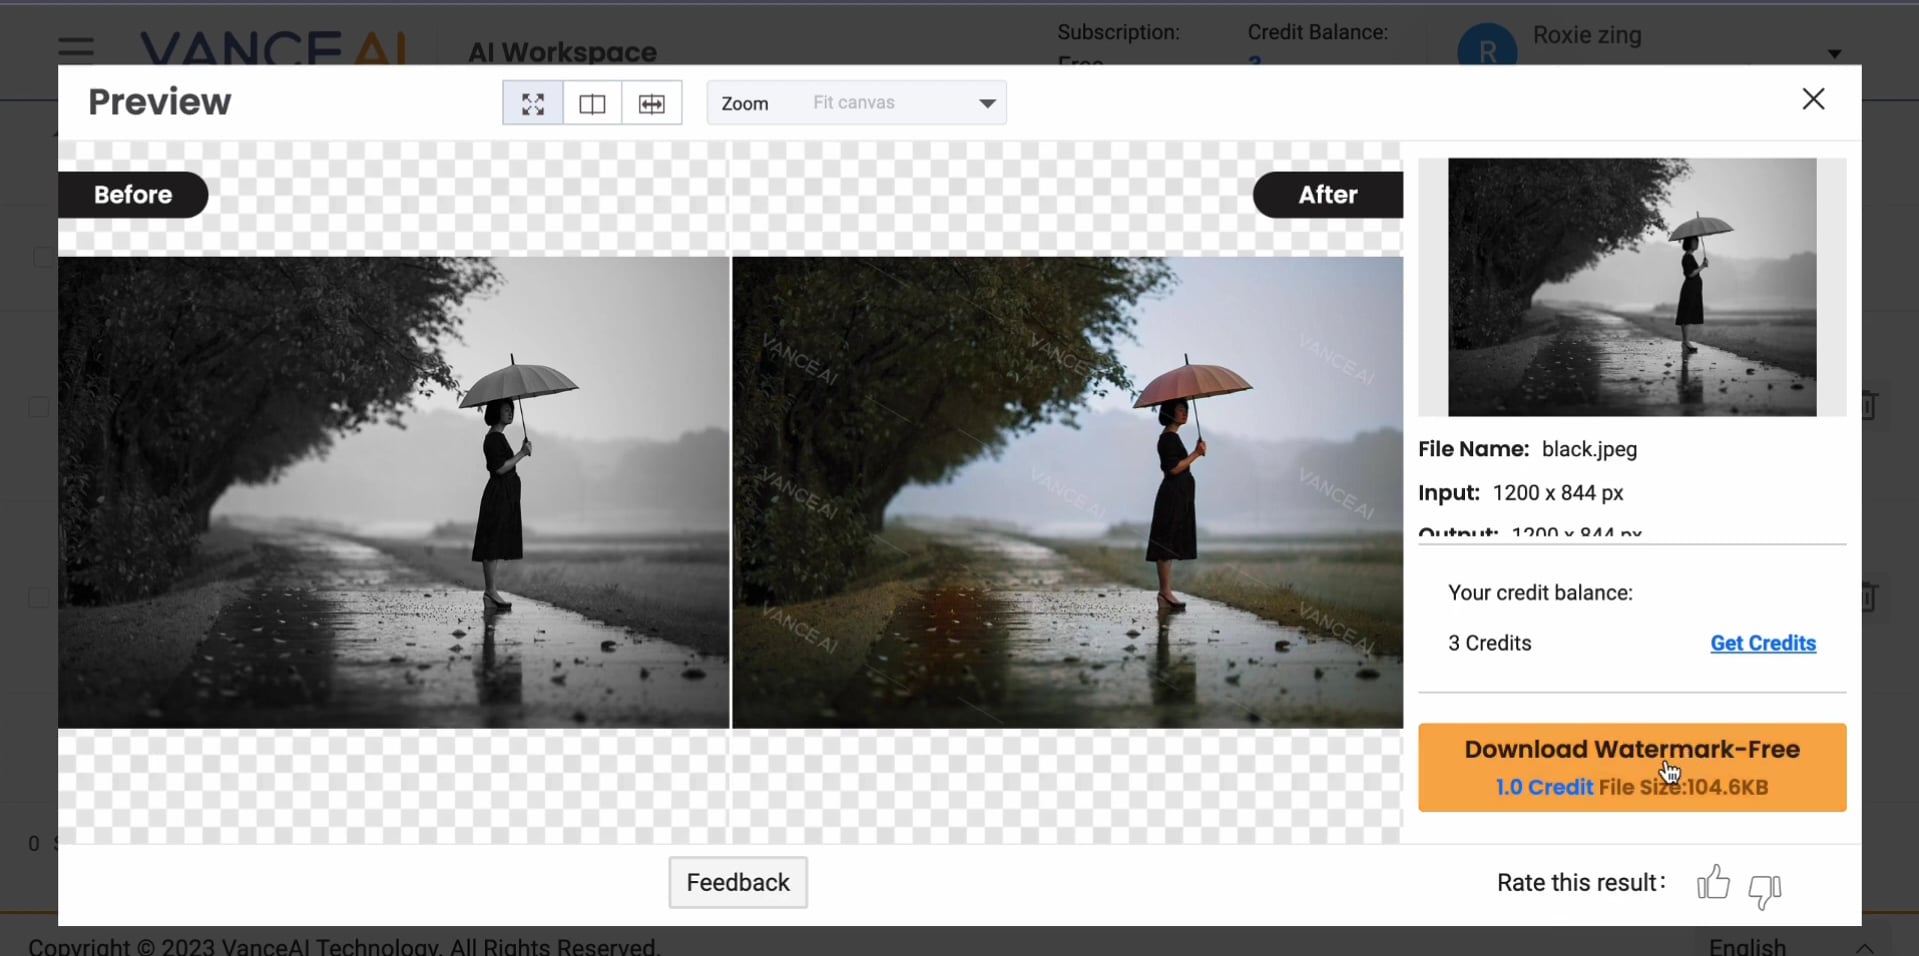
Task: Click the file name black.jpeg text
Action: (1589, 449)
